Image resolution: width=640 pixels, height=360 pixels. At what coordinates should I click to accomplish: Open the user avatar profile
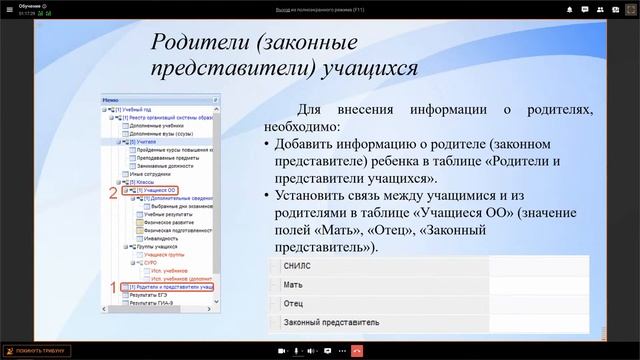pos(631,9)
